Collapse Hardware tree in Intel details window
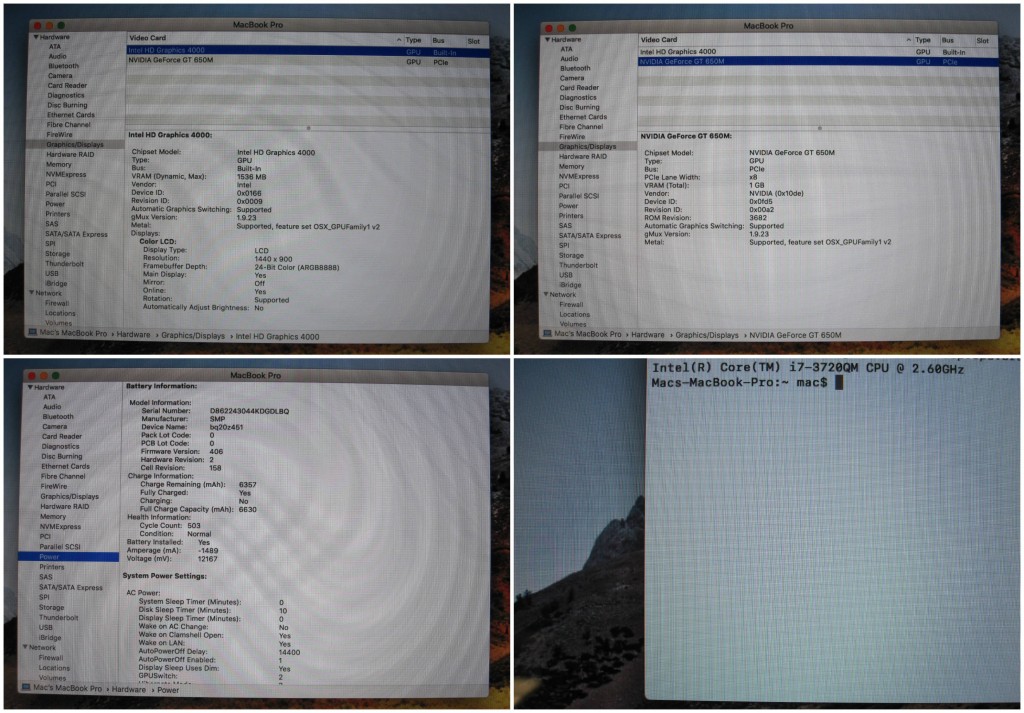The width and height of the screenshot is (1024, 713). [x=36, y=37]
